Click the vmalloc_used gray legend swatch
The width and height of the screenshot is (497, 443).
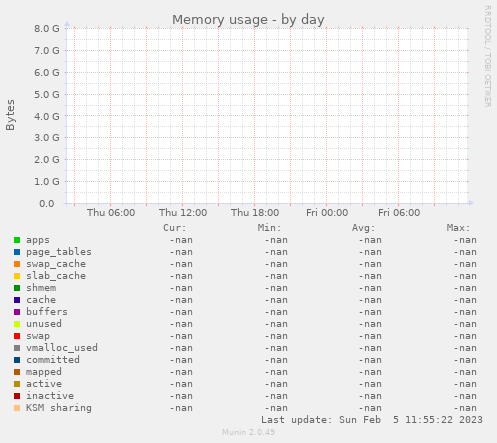pos(17,348)
